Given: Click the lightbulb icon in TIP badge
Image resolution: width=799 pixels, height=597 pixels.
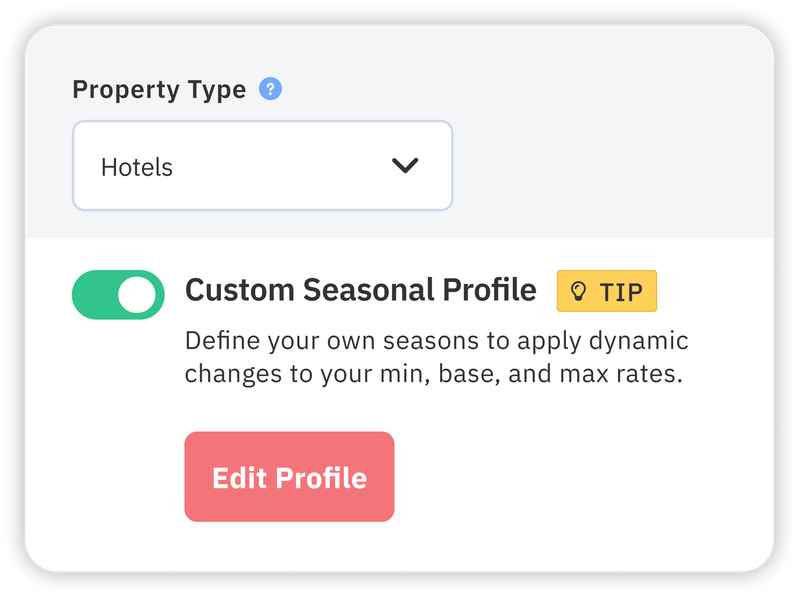Looking at the screenshot, I should [578, 291].
